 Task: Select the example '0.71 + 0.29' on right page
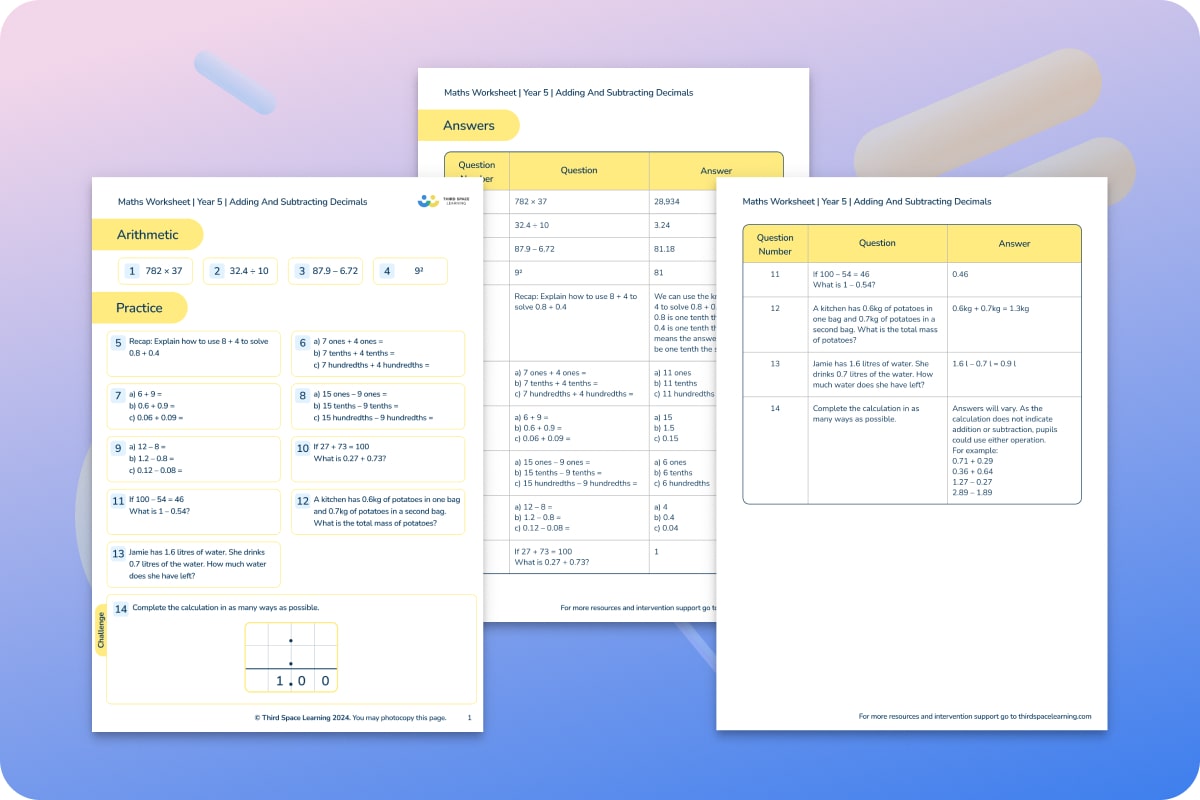click(973, 462)
